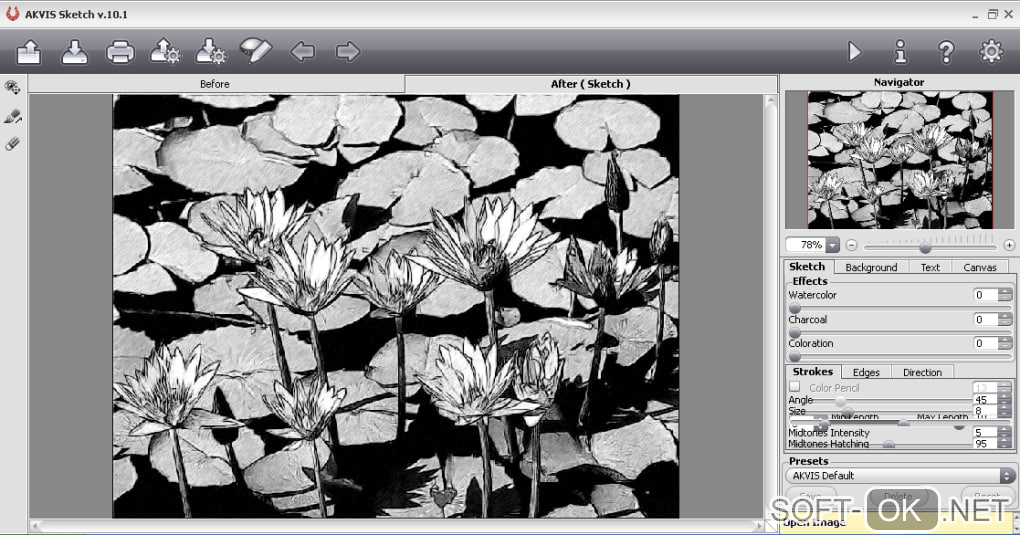Image resolution: width=1020 pixels, height=535 pixels.
Task: Switch to the After ( Sketch ) tab
Action: point(590,84)
